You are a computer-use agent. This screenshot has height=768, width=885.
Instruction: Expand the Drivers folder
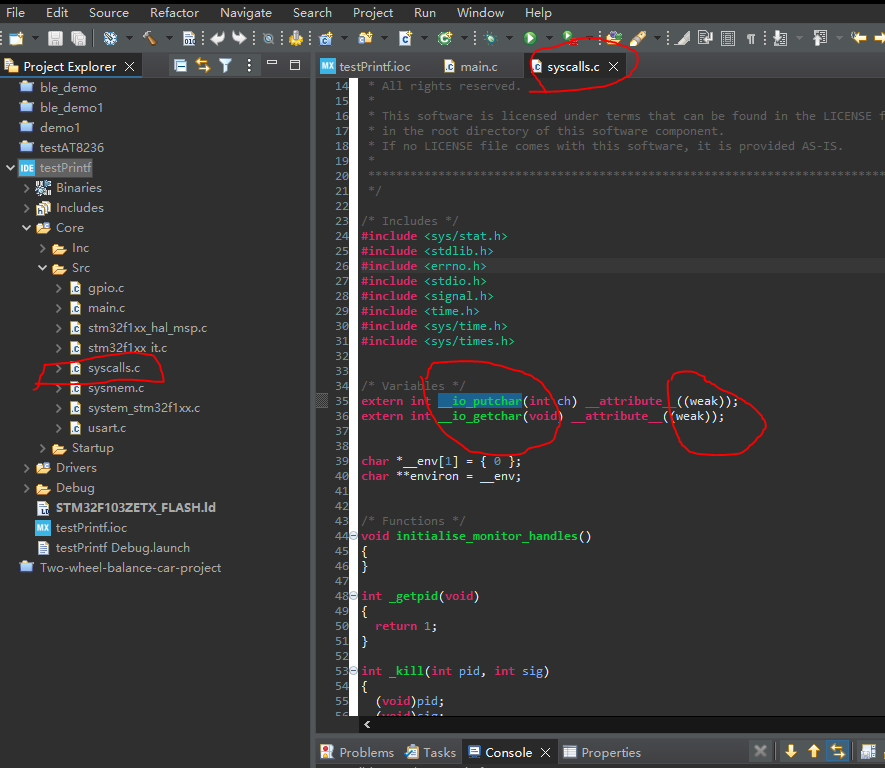[28, 467]
